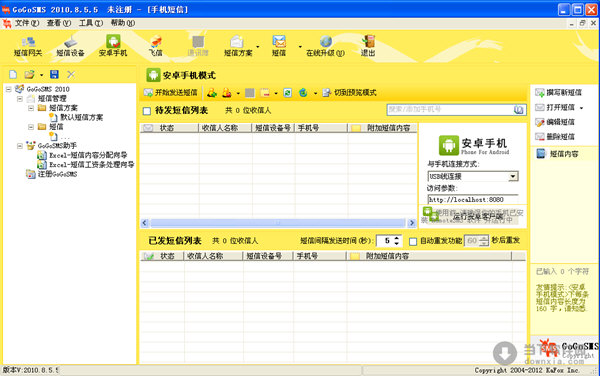The height and width of the screenshot is (376, 600).
Task: Collapse the 短信方案 folder node in the tree
Action: click(x=31, y=108)
